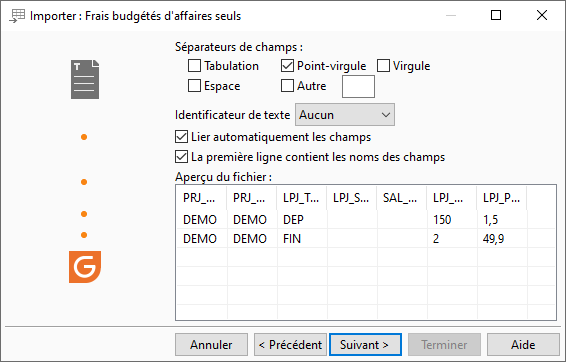Image resolution: width=566 pixels, height=362 pixels.
Task: Check the Autre separator option
Action: (x=287, y=86)
